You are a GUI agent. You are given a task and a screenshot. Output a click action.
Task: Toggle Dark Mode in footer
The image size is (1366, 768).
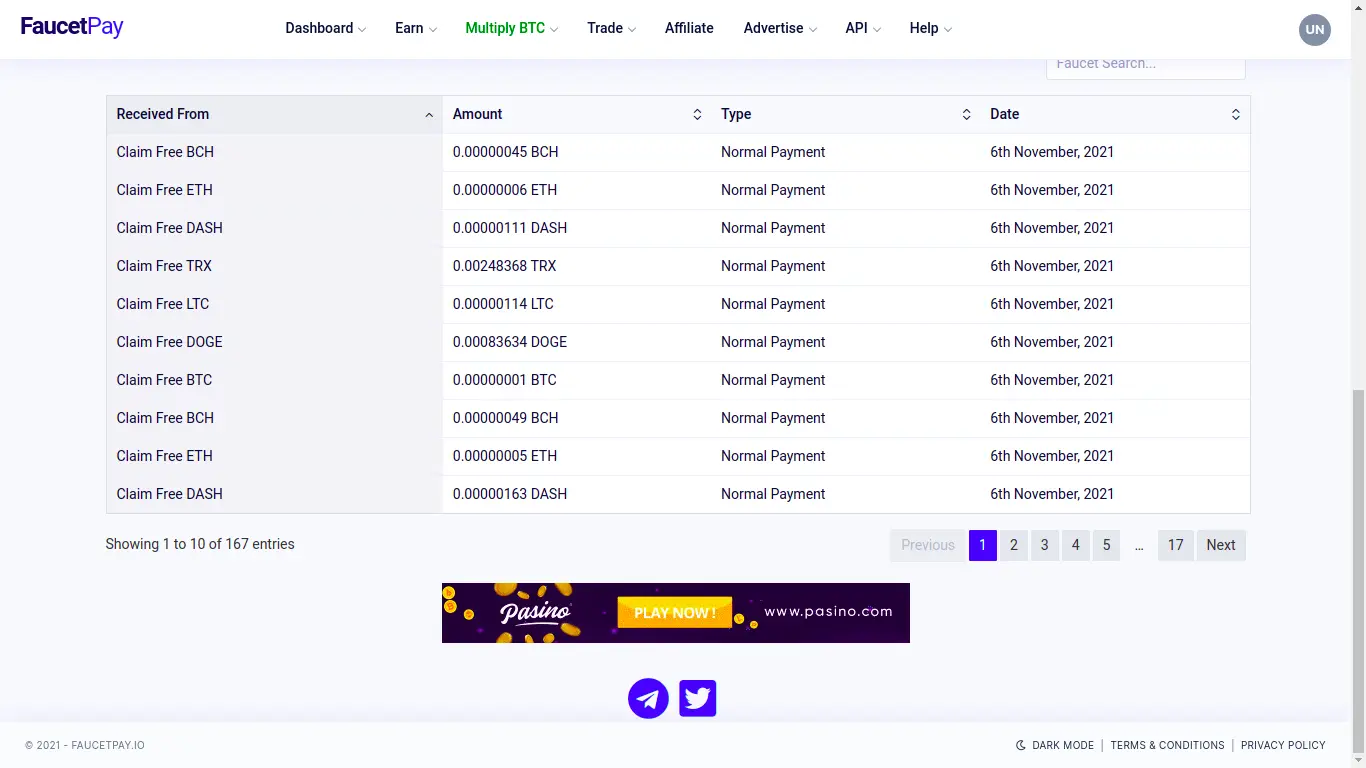click(1055, 745)
